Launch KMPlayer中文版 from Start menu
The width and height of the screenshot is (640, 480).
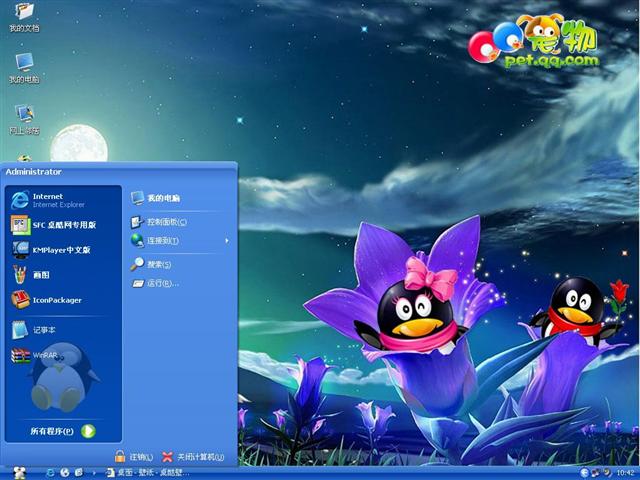(x=63, y=250)
